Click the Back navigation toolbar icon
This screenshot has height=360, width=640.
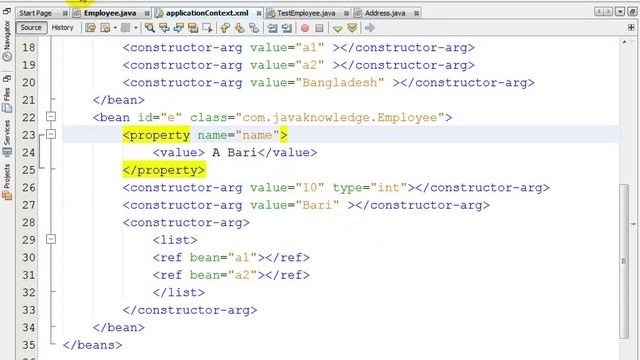105,28
